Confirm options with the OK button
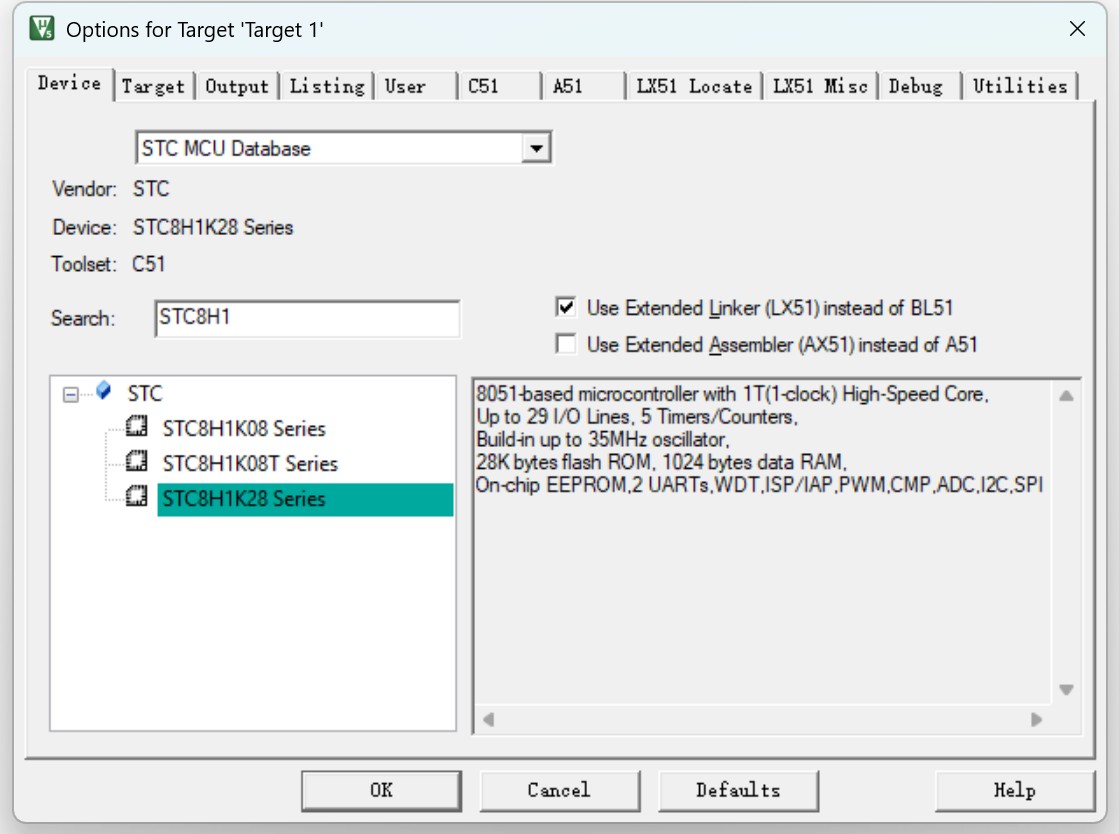 click(x=381, y=790)
